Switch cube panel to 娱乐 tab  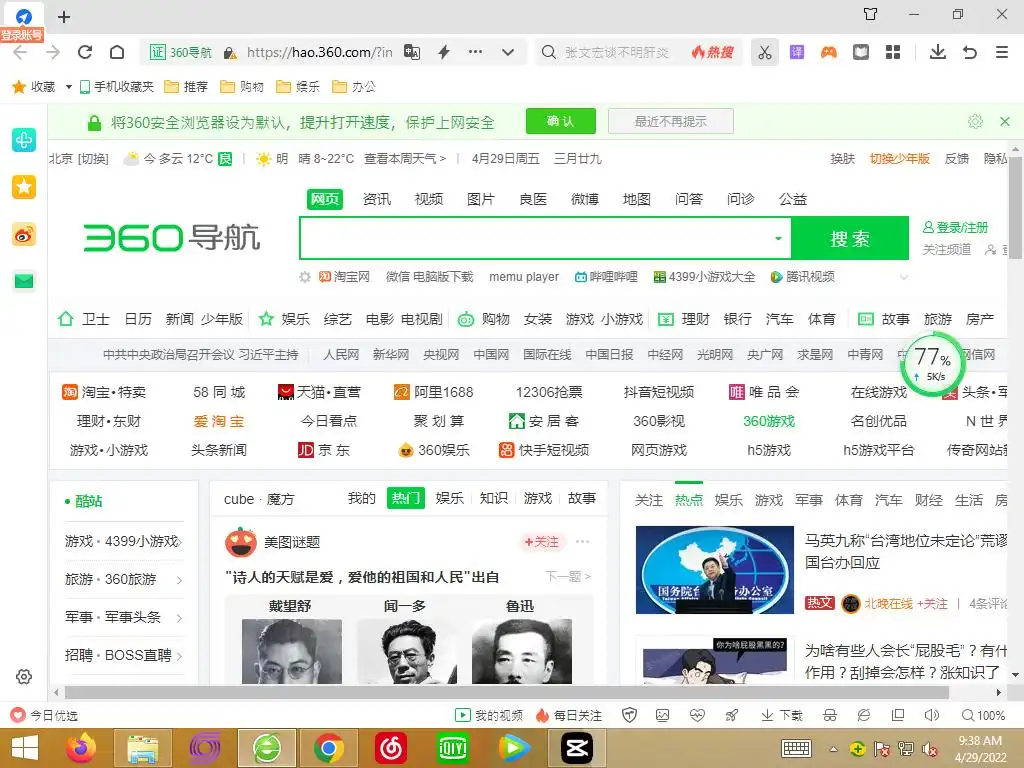[x=449, y=498]
